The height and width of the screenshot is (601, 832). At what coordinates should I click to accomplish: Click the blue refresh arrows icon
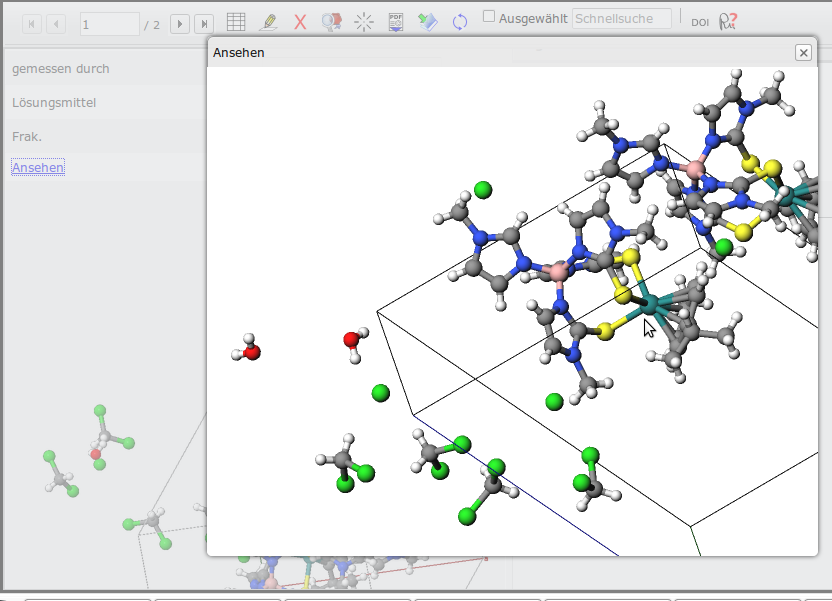coord(460,22)
